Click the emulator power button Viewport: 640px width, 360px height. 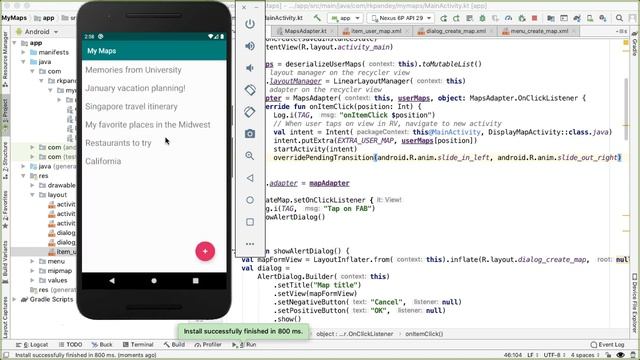(250, 24)
